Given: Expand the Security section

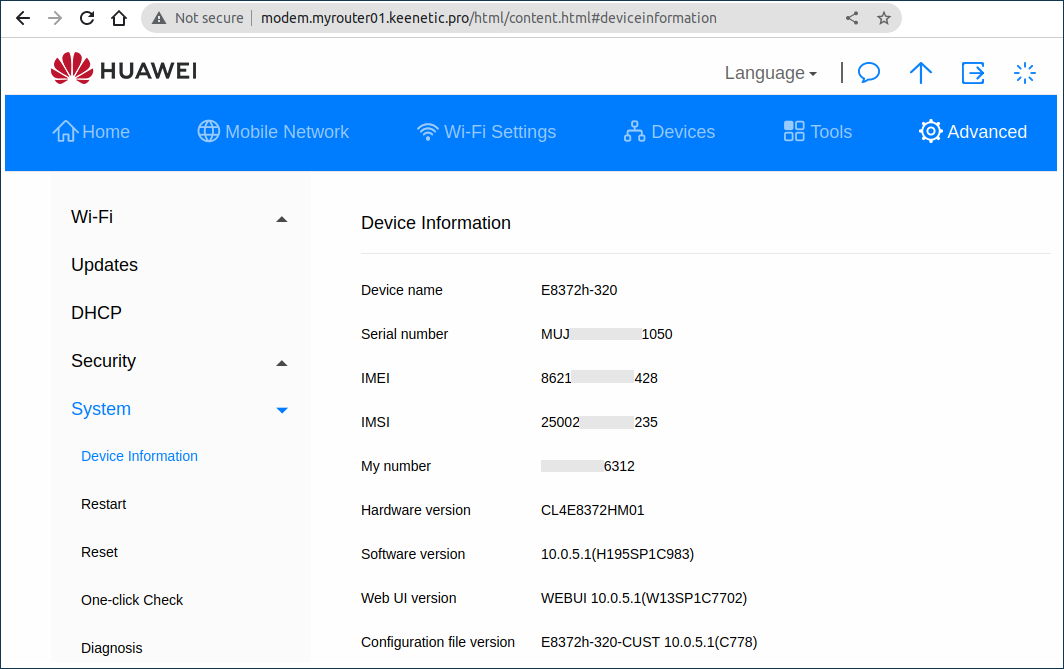Looking at the screenshot, I should pyautogui.click(x=281, y=363).
